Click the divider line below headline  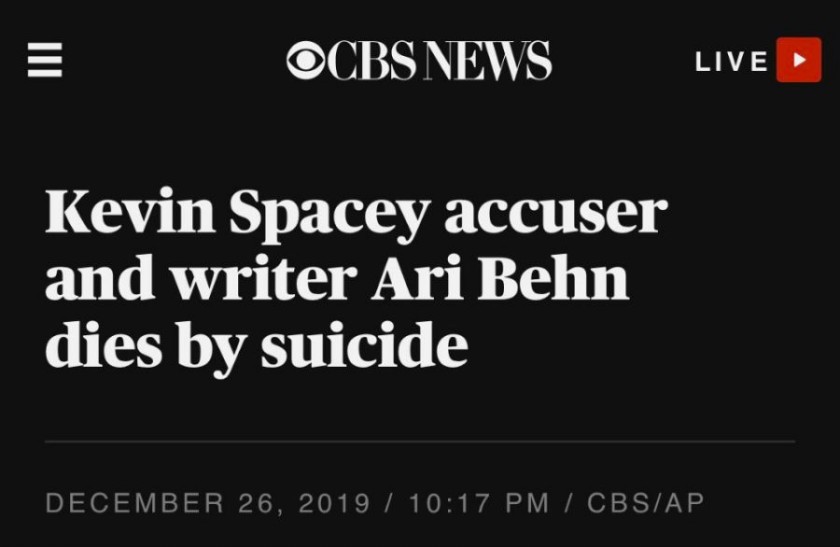click(x=420, y=441)
